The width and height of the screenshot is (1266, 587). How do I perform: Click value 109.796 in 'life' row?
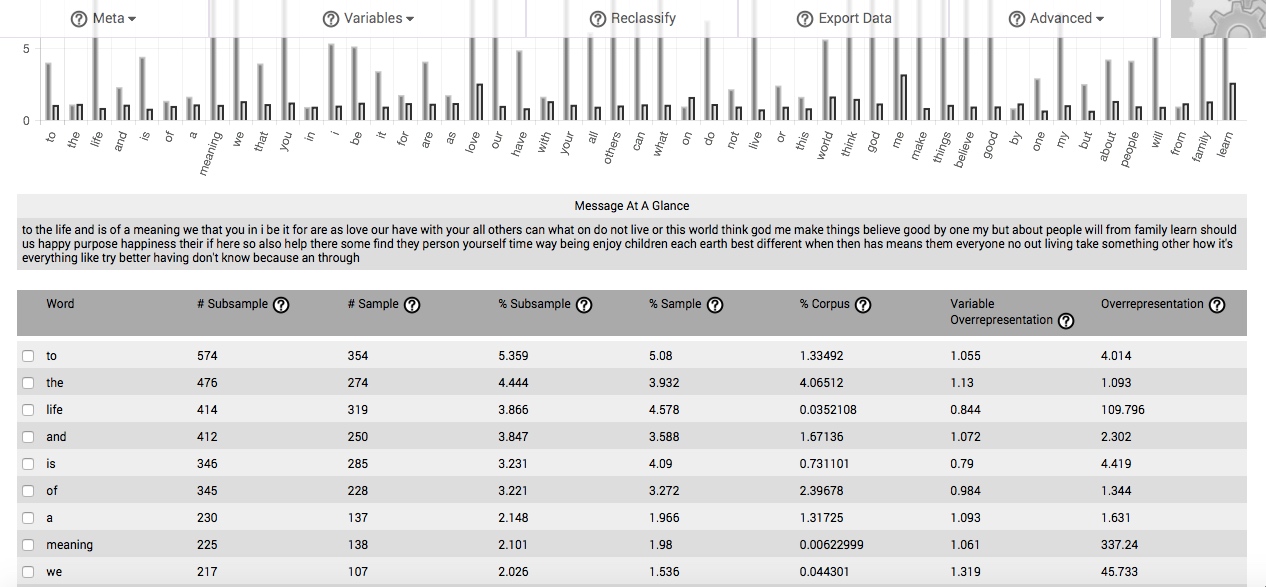tap(1123, 410)
